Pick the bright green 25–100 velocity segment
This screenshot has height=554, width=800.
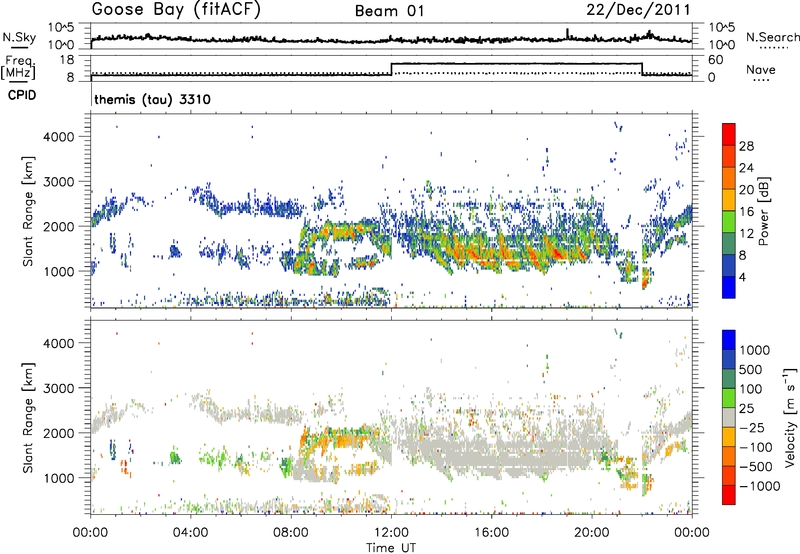pyautogui.click(x=729, y=398)
